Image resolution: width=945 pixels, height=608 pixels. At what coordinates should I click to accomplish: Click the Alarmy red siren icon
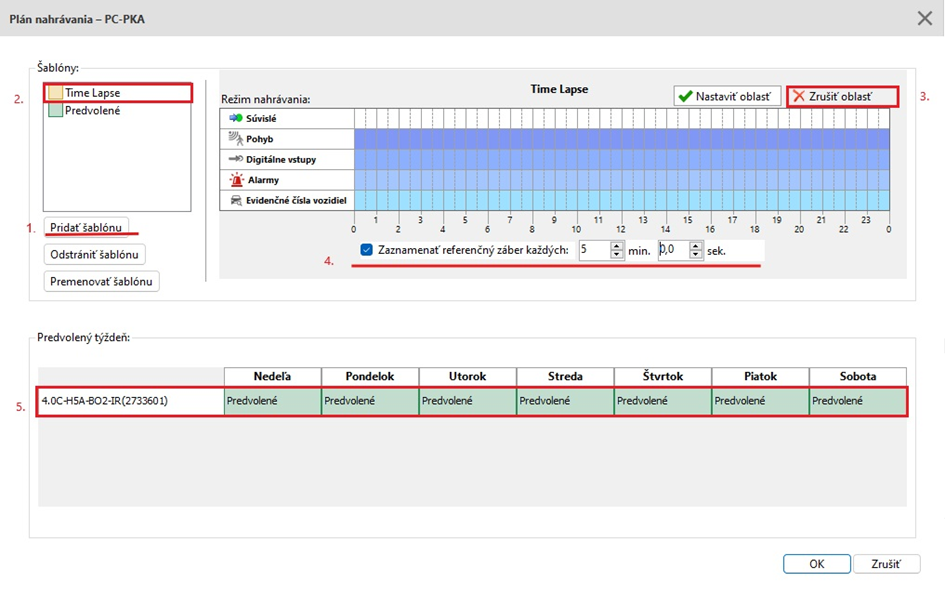point(237,180)
